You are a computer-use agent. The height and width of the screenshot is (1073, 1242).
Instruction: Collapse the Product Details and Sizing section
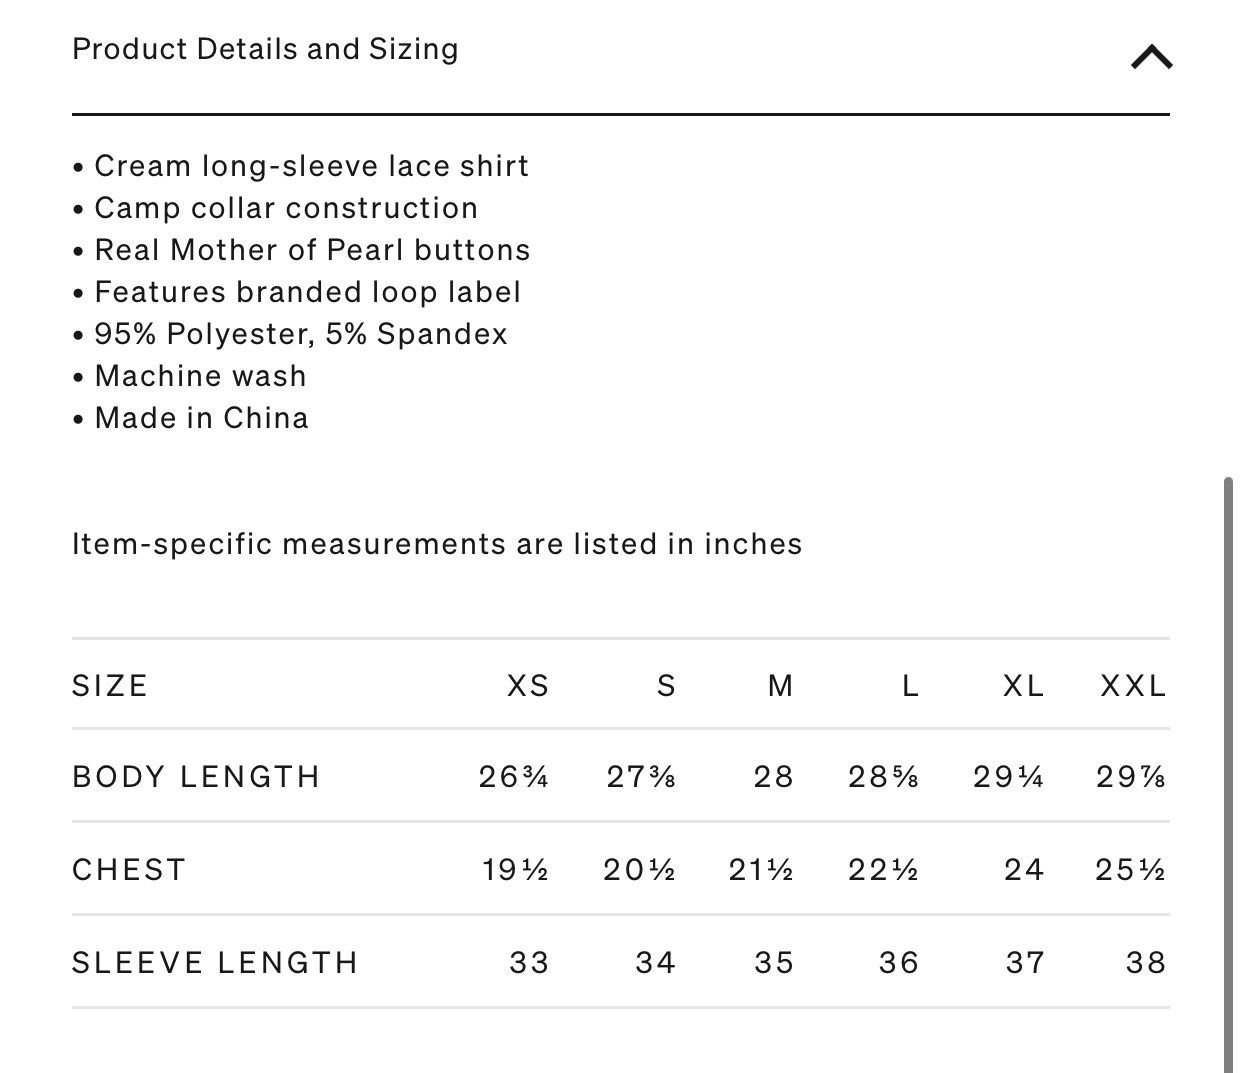coord(1151,57)
